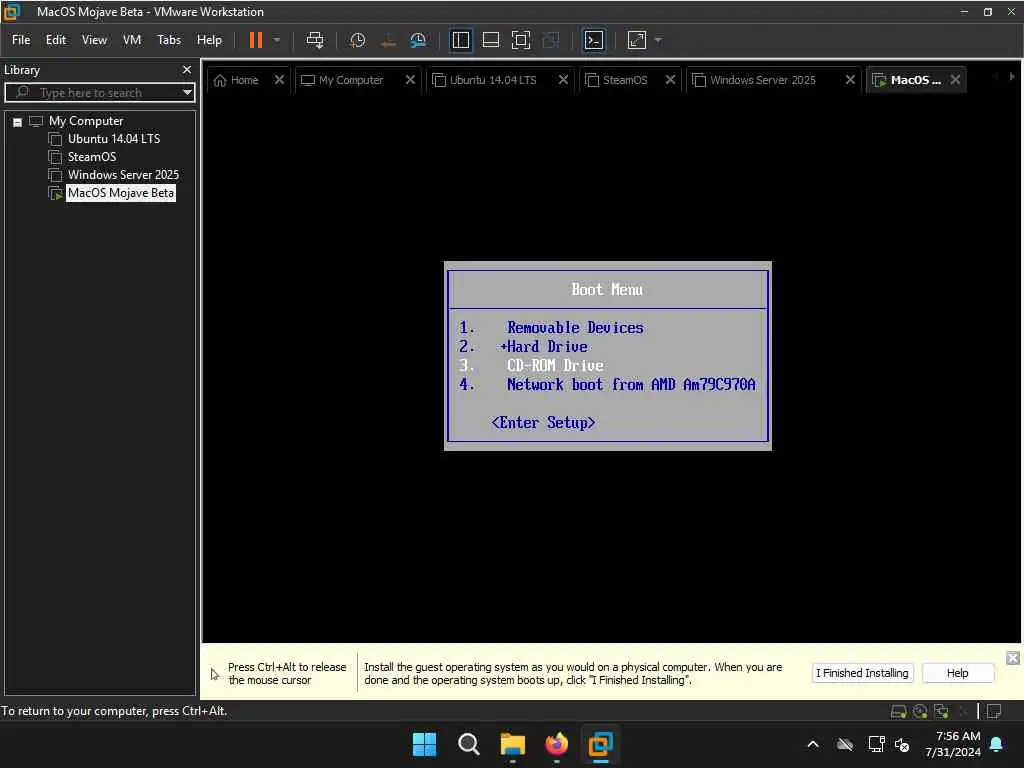Close the MacOS tab
Image resolution: width=1024 pixels, height=768 pixels.
pos(955,80)
